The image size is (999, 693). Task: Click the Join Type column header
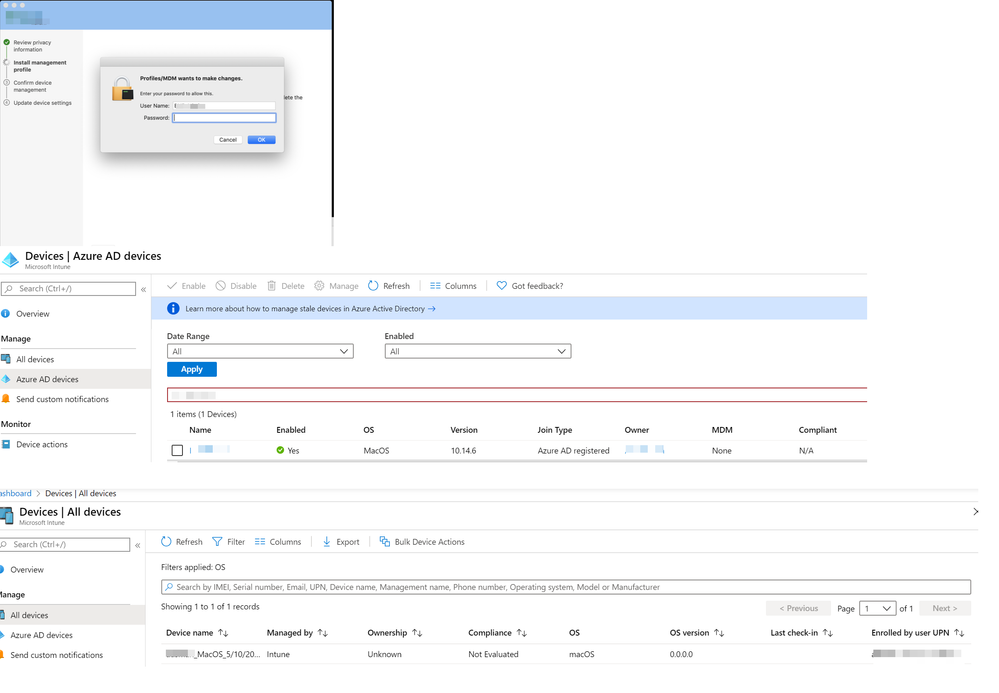coord(554,430)
